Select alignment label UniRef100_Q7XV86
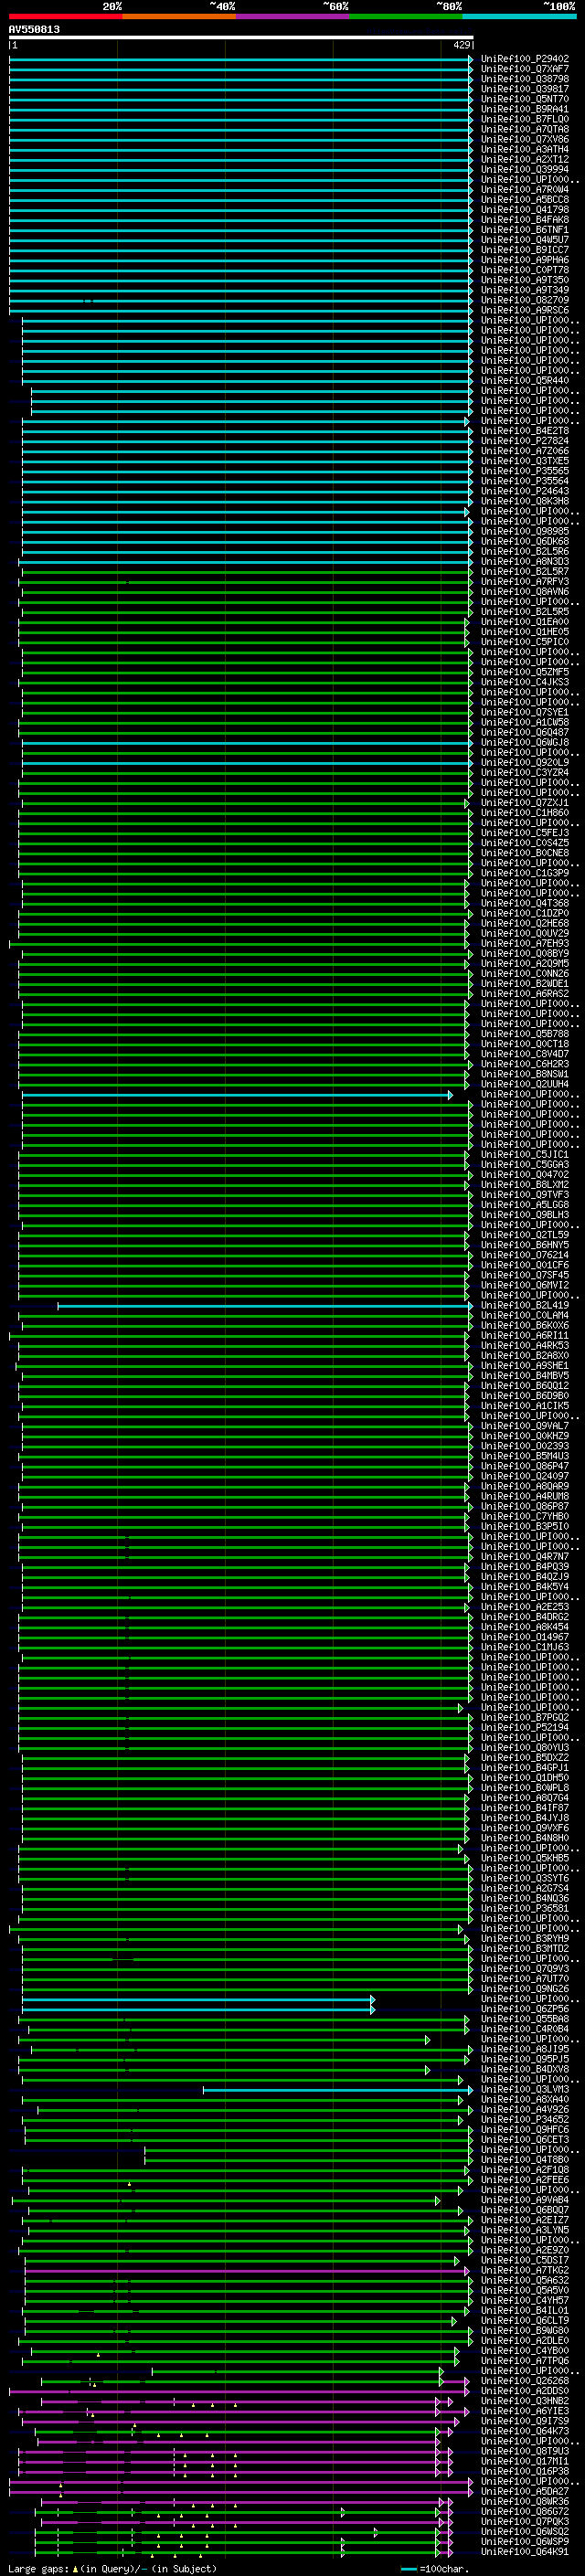The height and width of the screenshot is (2576, 585). click(525, 139)
